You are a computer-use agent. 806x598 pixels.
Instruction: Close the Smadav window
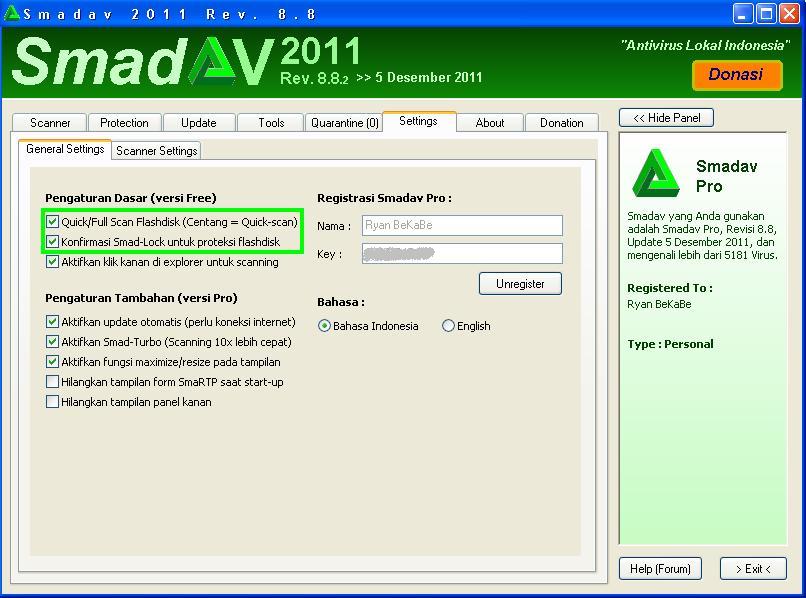[x=789, y=14]
